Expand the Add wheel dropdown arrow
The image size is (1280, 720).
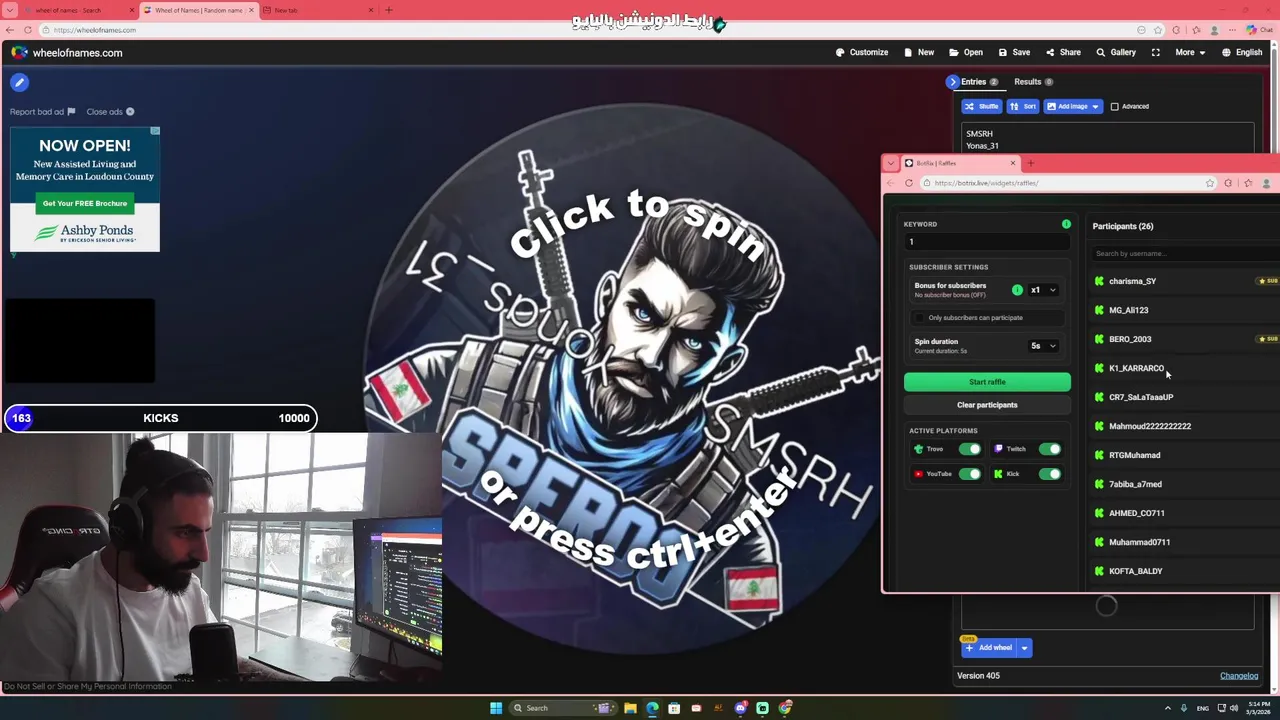tap(1024, 648)
